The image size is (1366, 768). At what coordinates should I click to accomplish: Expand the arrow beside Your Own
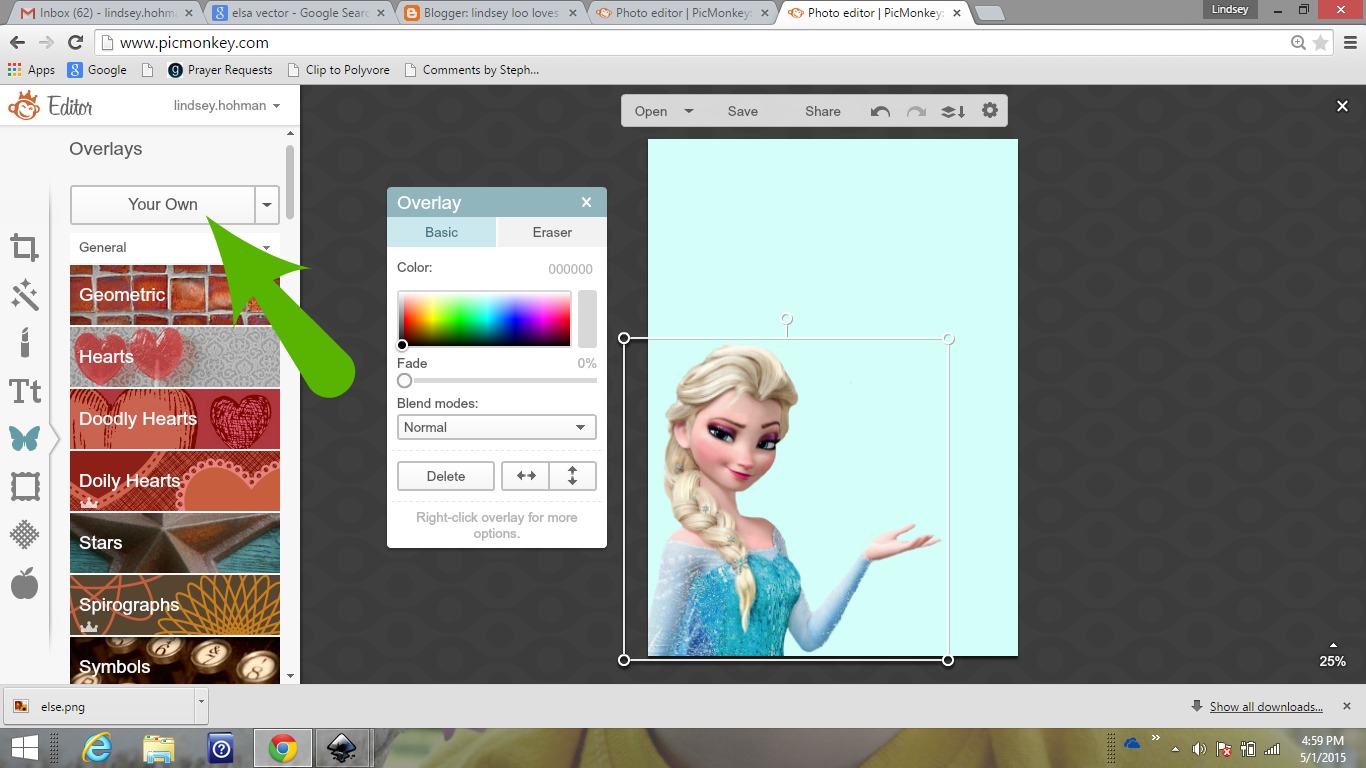pyautogui.click(x=267, y=204)
